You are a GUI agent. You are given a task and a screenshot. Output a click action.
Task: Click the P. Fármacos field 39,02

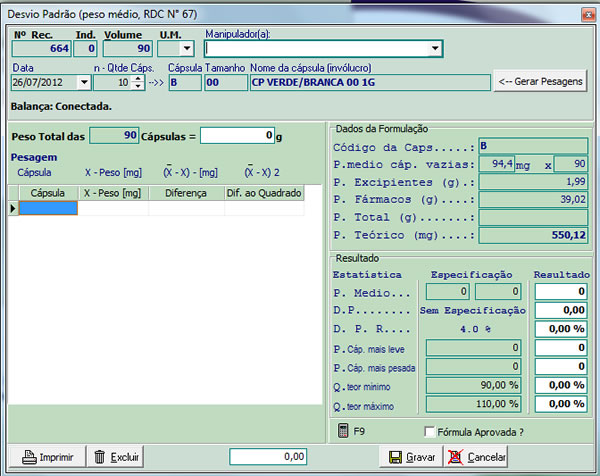(533, 199)
